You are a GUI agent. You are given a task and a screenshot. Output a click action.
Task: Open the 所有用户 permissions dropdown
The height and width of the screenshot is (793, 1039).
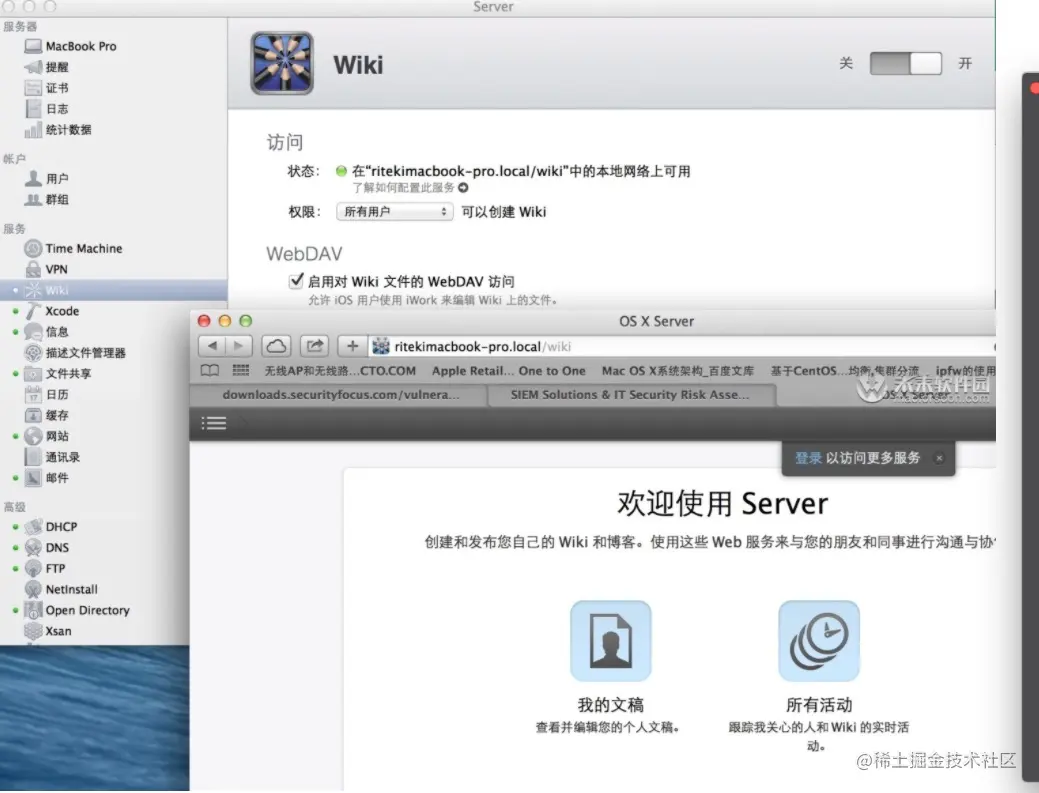point(394,211)
